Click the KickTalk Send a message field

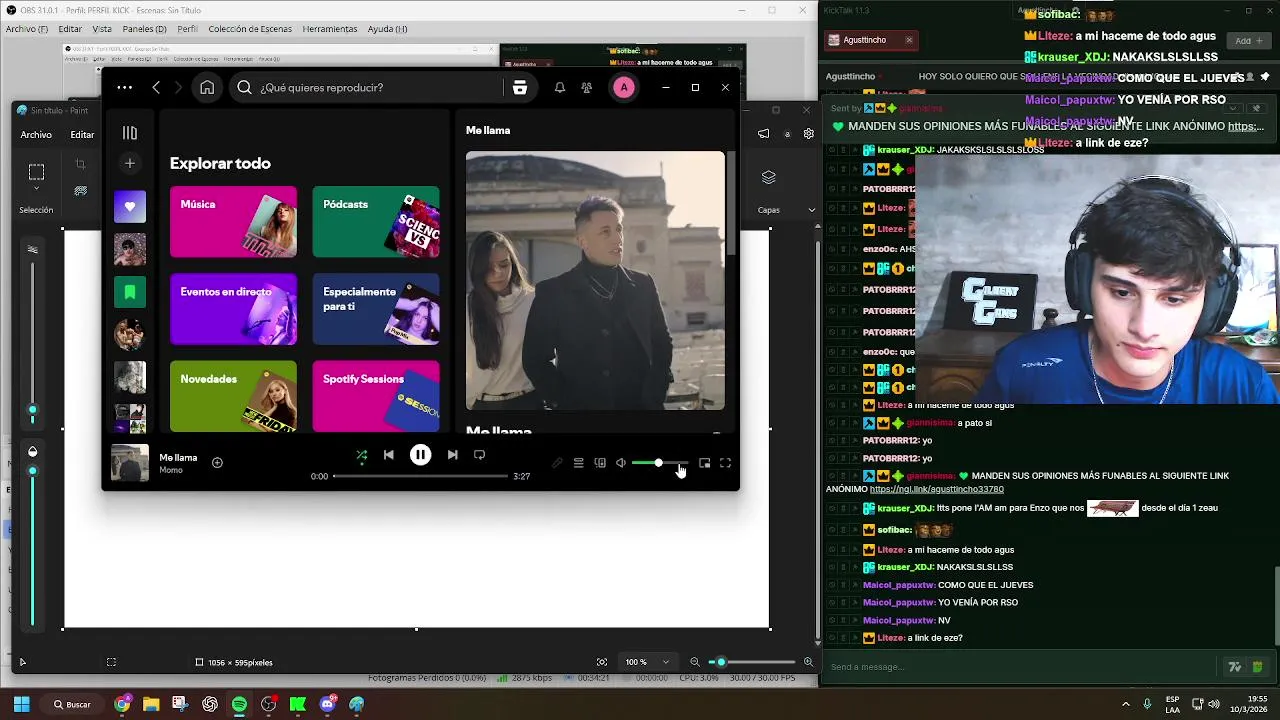pos(1020,667)
